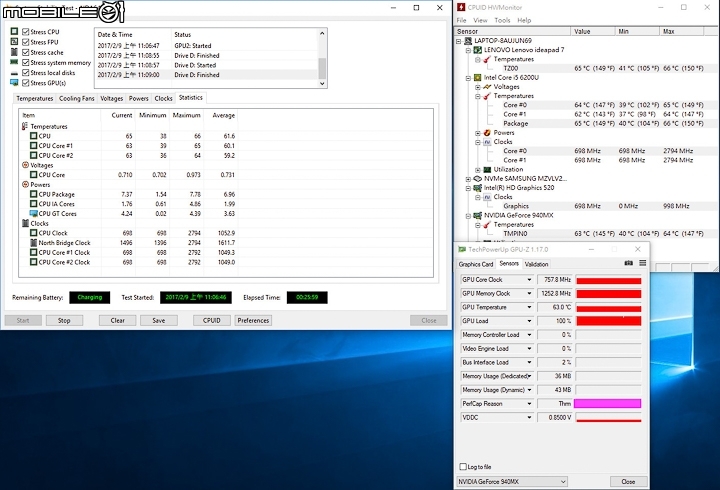Open the CPUID button
The width and height of the screenshot is (720, 490).
click(212, 321)
